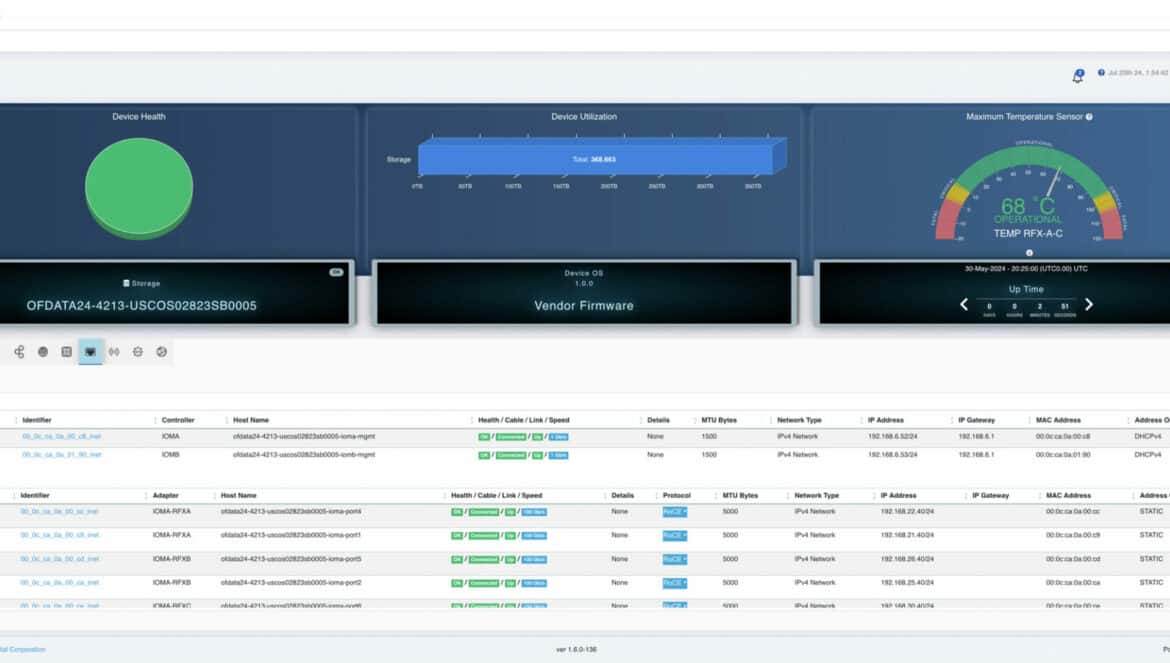Open the identifier link for host ioma-mgmt
1170x663 pixels.
61,436
